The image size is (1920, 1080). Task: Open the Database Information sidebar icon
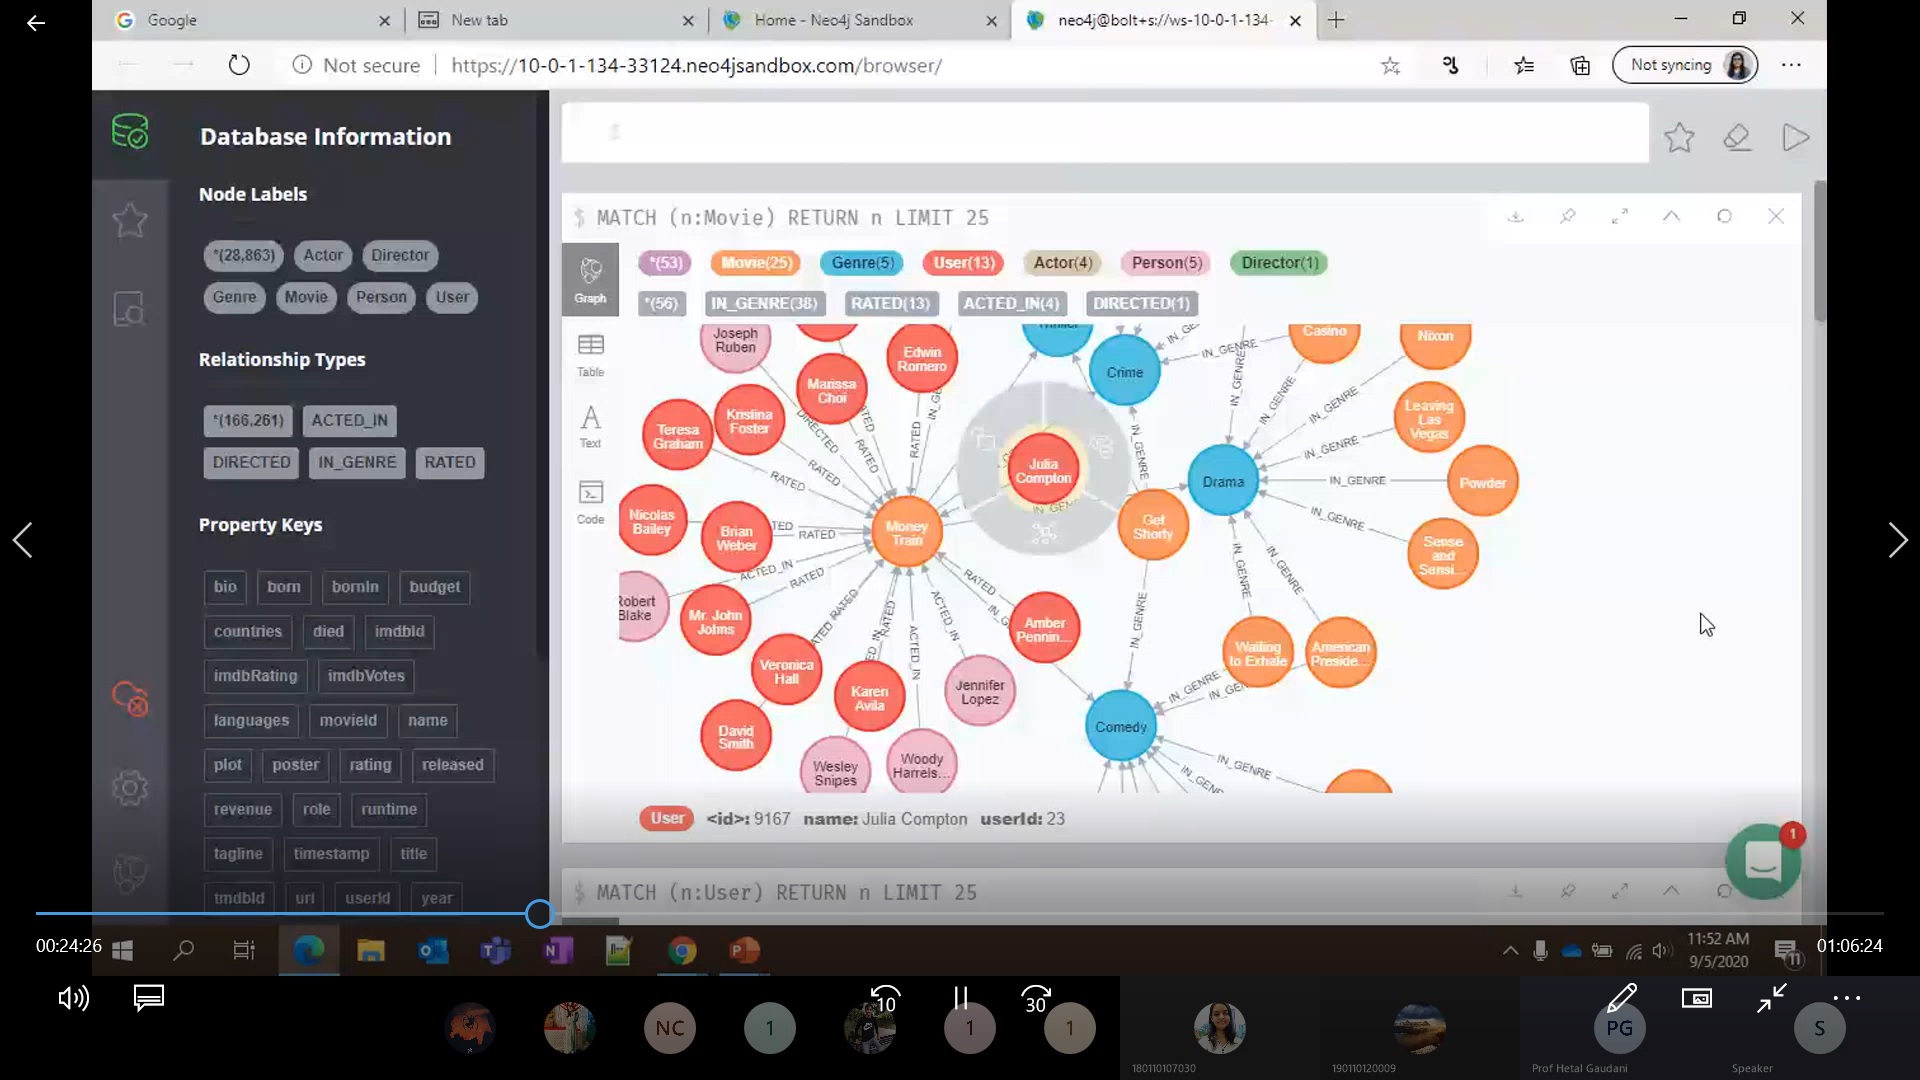(x=130, y=132)
